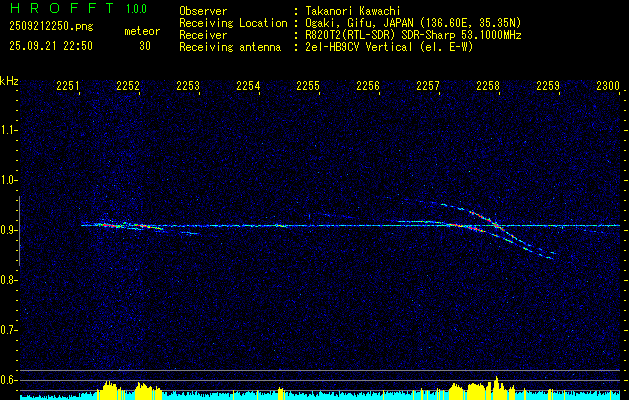Click the 2258 time axis label
The width and height of the screenshot is (629, 400).
point(488,85)
